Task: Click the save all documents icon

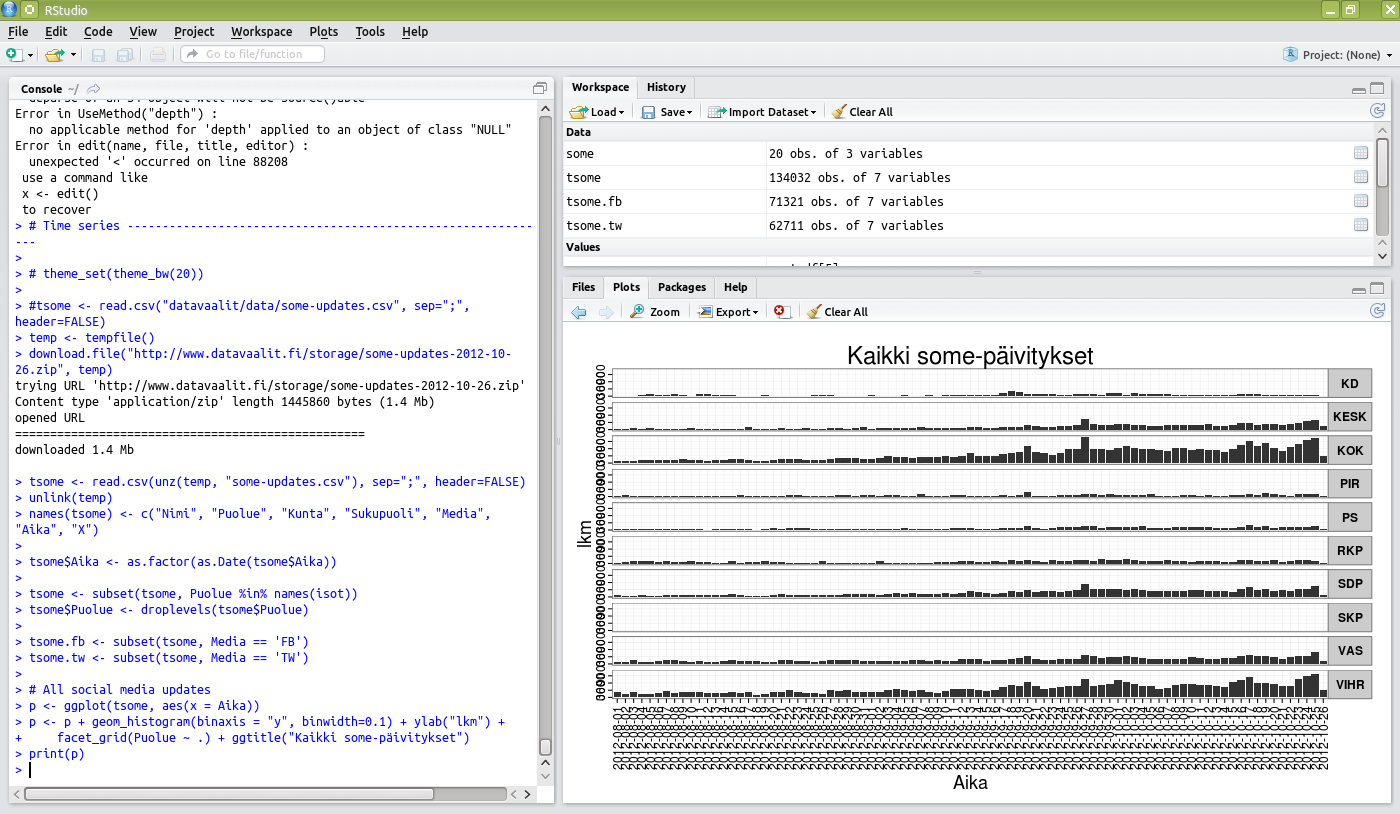Action: pyautogui.click(x=125, y=55)
